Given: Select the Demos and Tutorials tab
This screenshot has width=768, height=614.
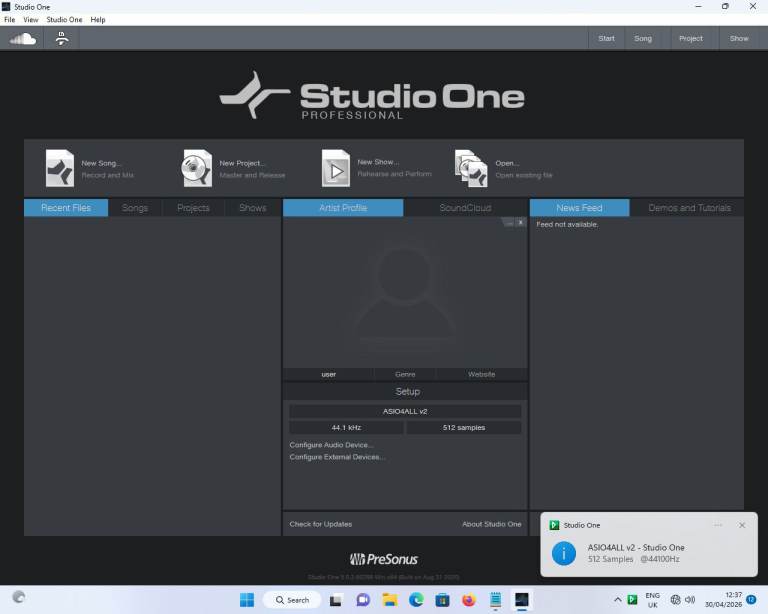Looking at the screenshot, I should [x=689, y=208].
